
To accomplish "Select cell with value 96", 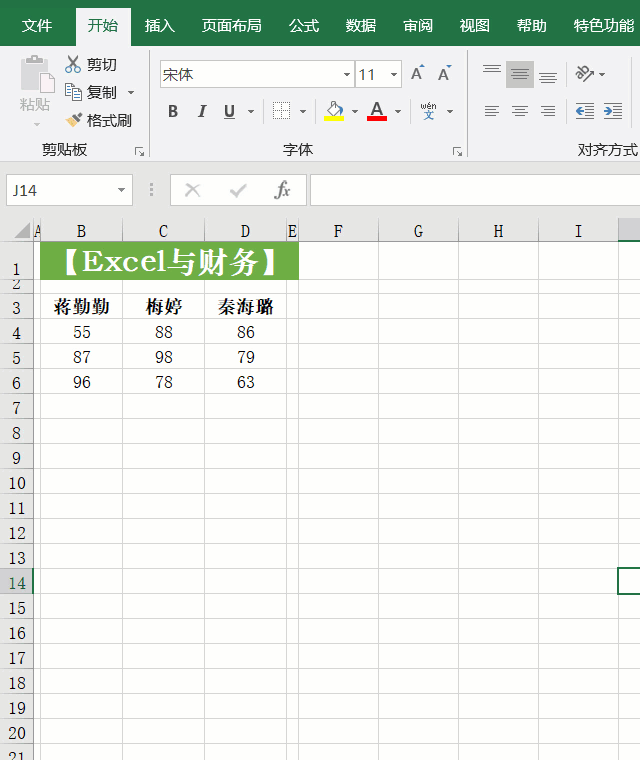I will [x=81, y=382].
